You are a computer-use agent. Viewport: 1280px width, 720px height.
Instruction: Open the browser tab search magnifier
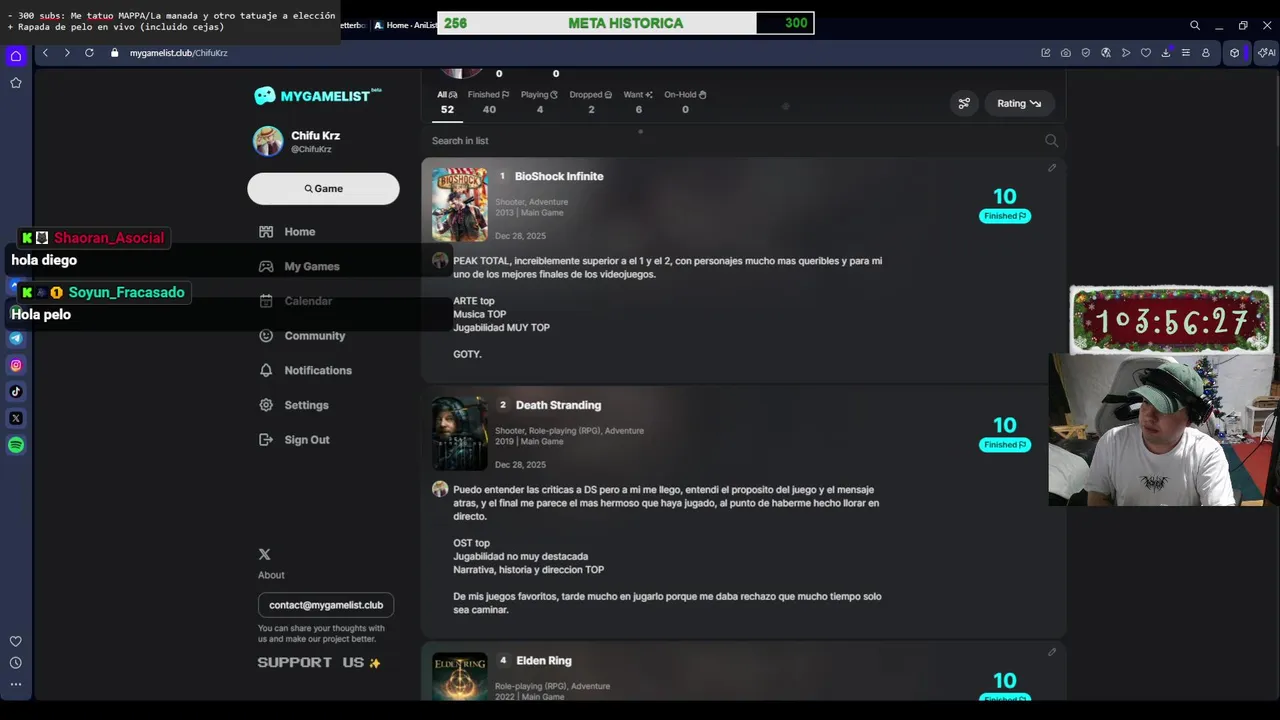(x=1195, y=25)
